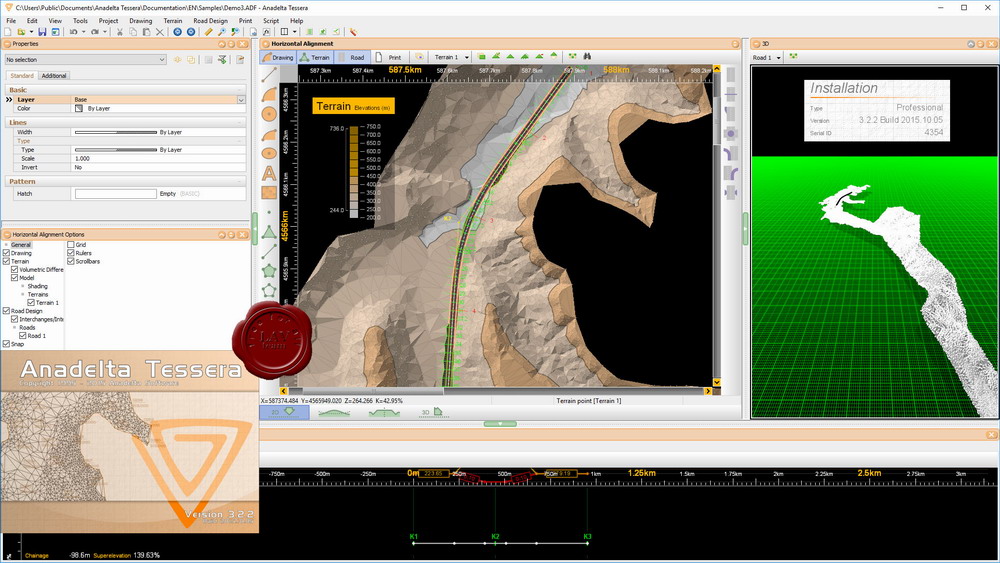Click the cross-section view icon below canvas
Screen dimensions: 1000x563
[384, 413]
